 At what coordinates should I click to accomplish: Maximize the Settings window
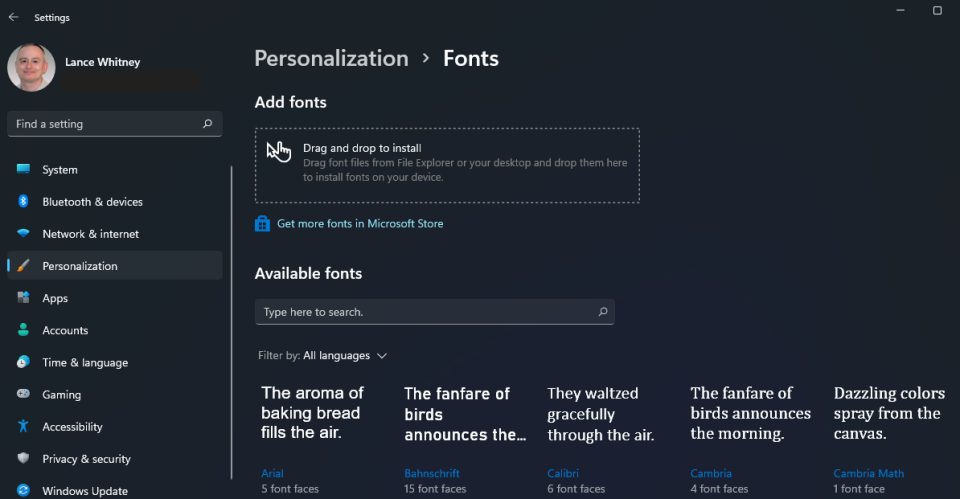pyautogui.click(x=937, y=10)
